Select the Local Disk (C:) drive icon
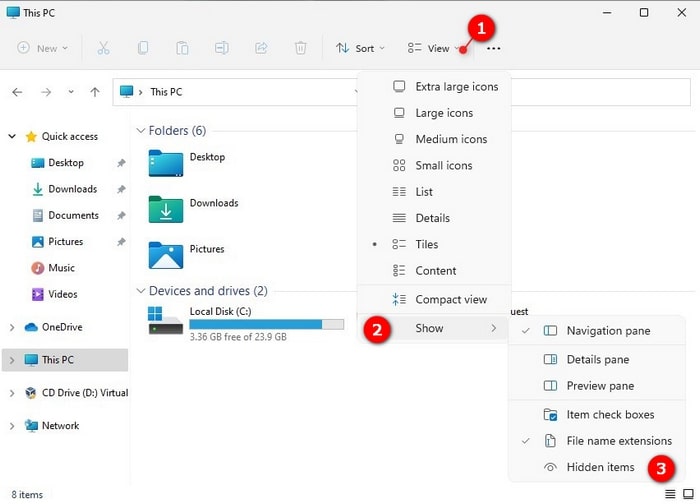700x504 pixels. (x=165, y=320)
